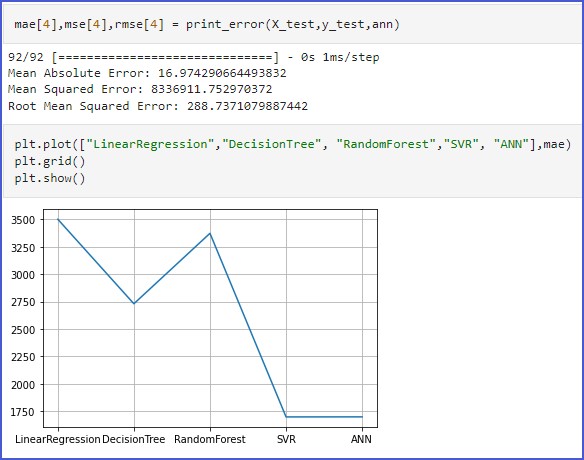Click the 1750 y-axis tick label
This screenshot has width=584, height=460.
(x=23, y=412)
